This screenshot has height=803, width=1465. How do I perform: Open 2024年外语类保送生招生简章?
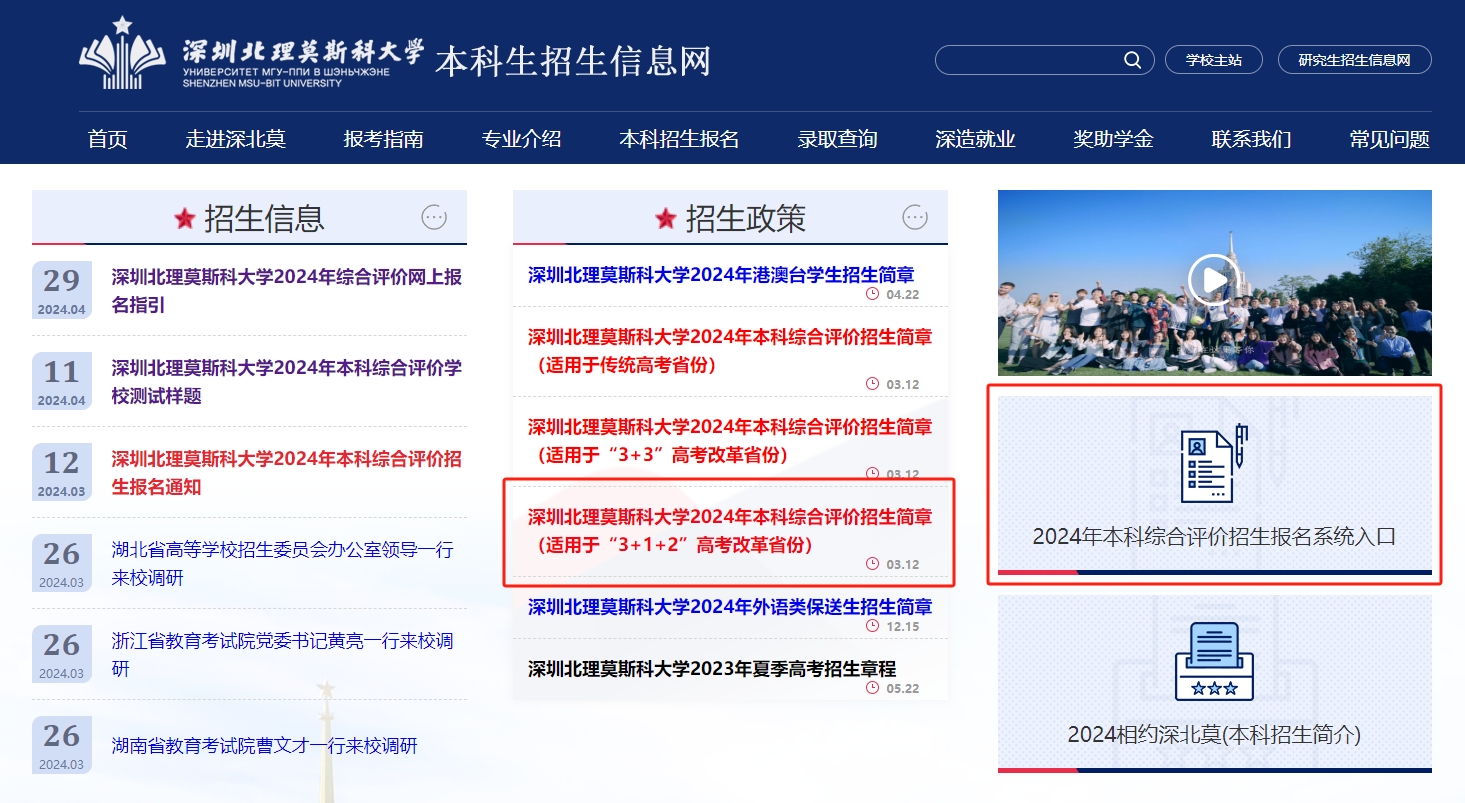pyautogui.click(x=730, y=607)
